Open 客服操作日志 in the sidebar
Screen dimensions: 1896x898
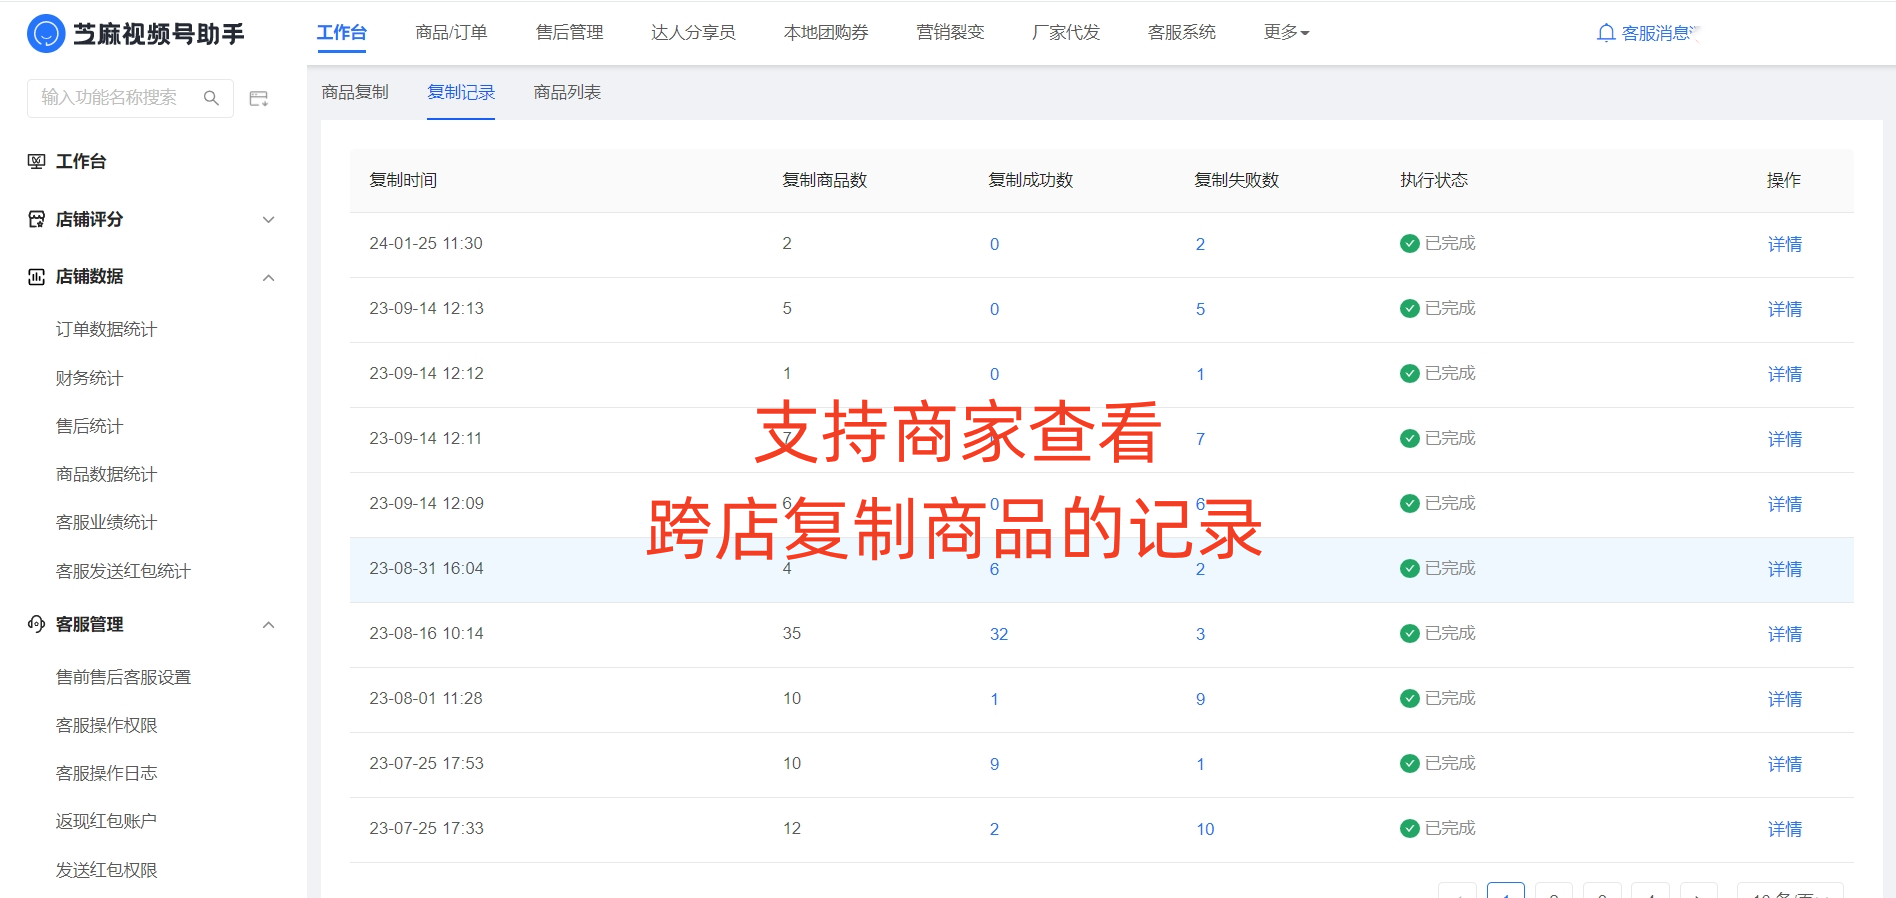[x=107, y=773]
